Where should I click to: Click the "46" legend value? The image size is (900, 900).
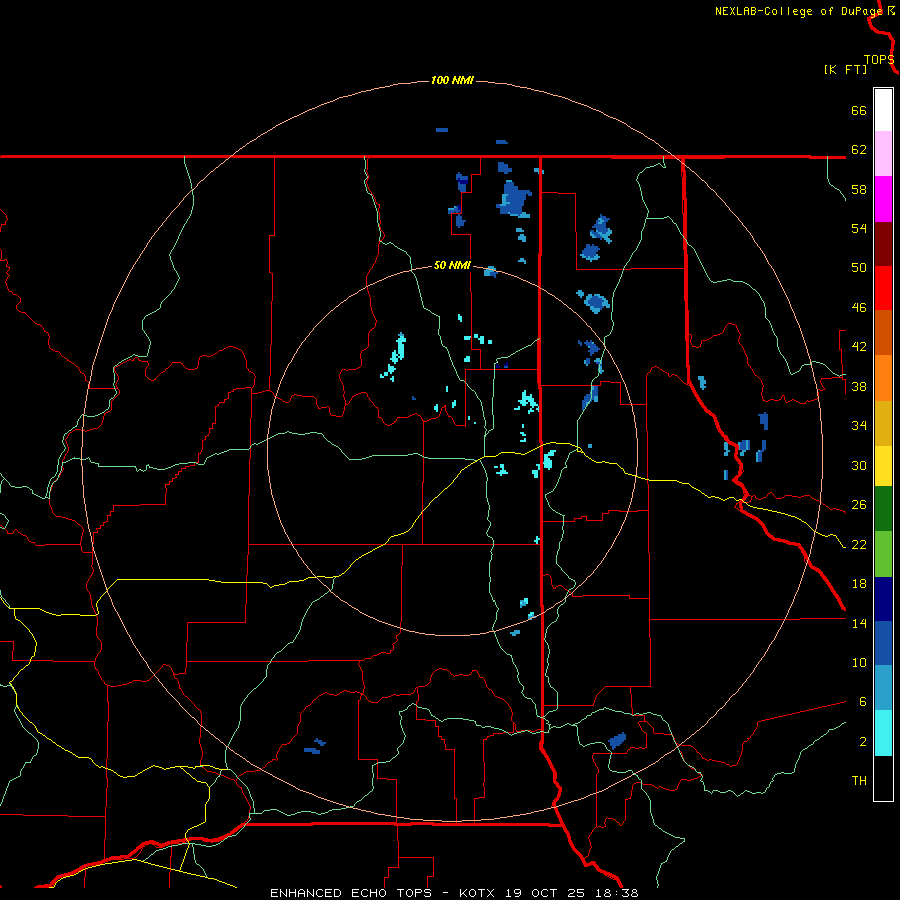(859, 308)
